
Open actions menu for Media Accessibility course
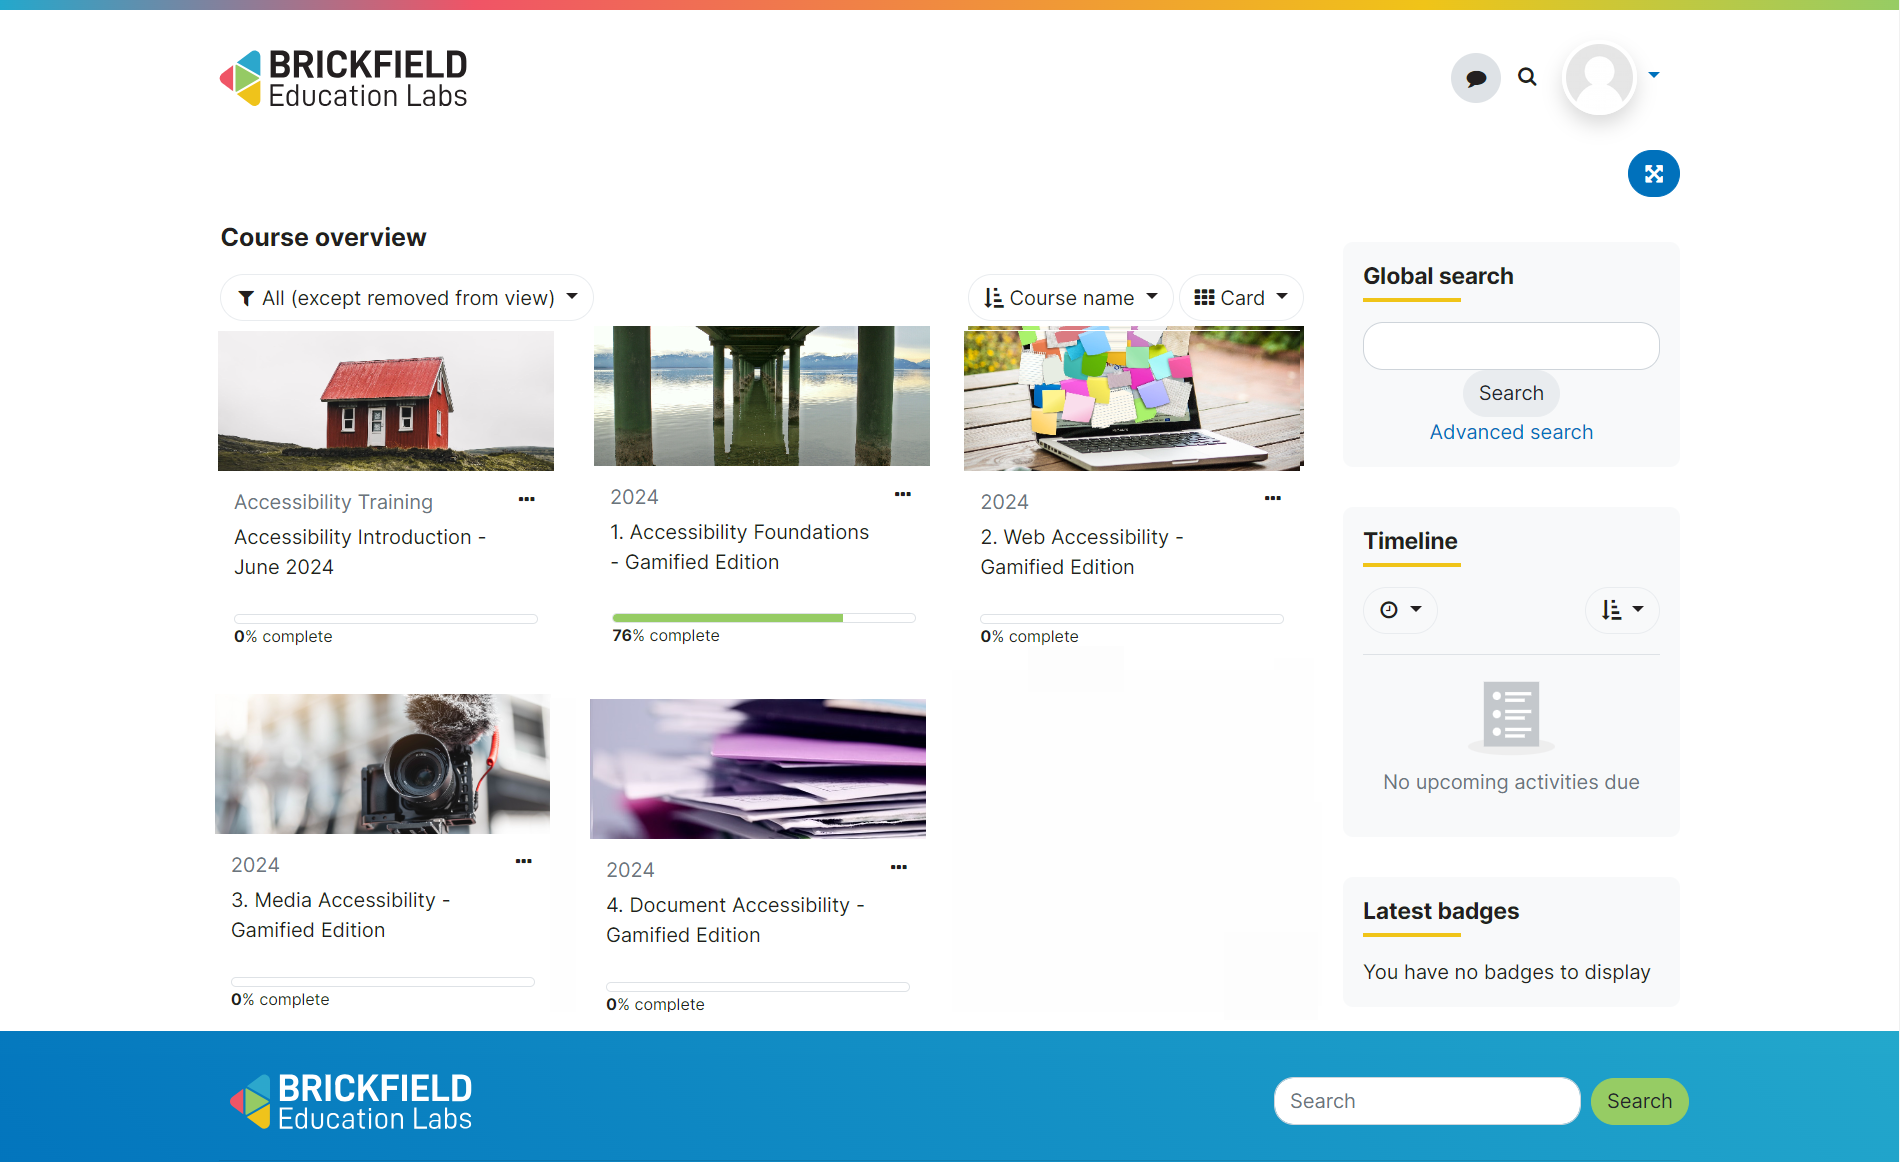pos(523,861)
